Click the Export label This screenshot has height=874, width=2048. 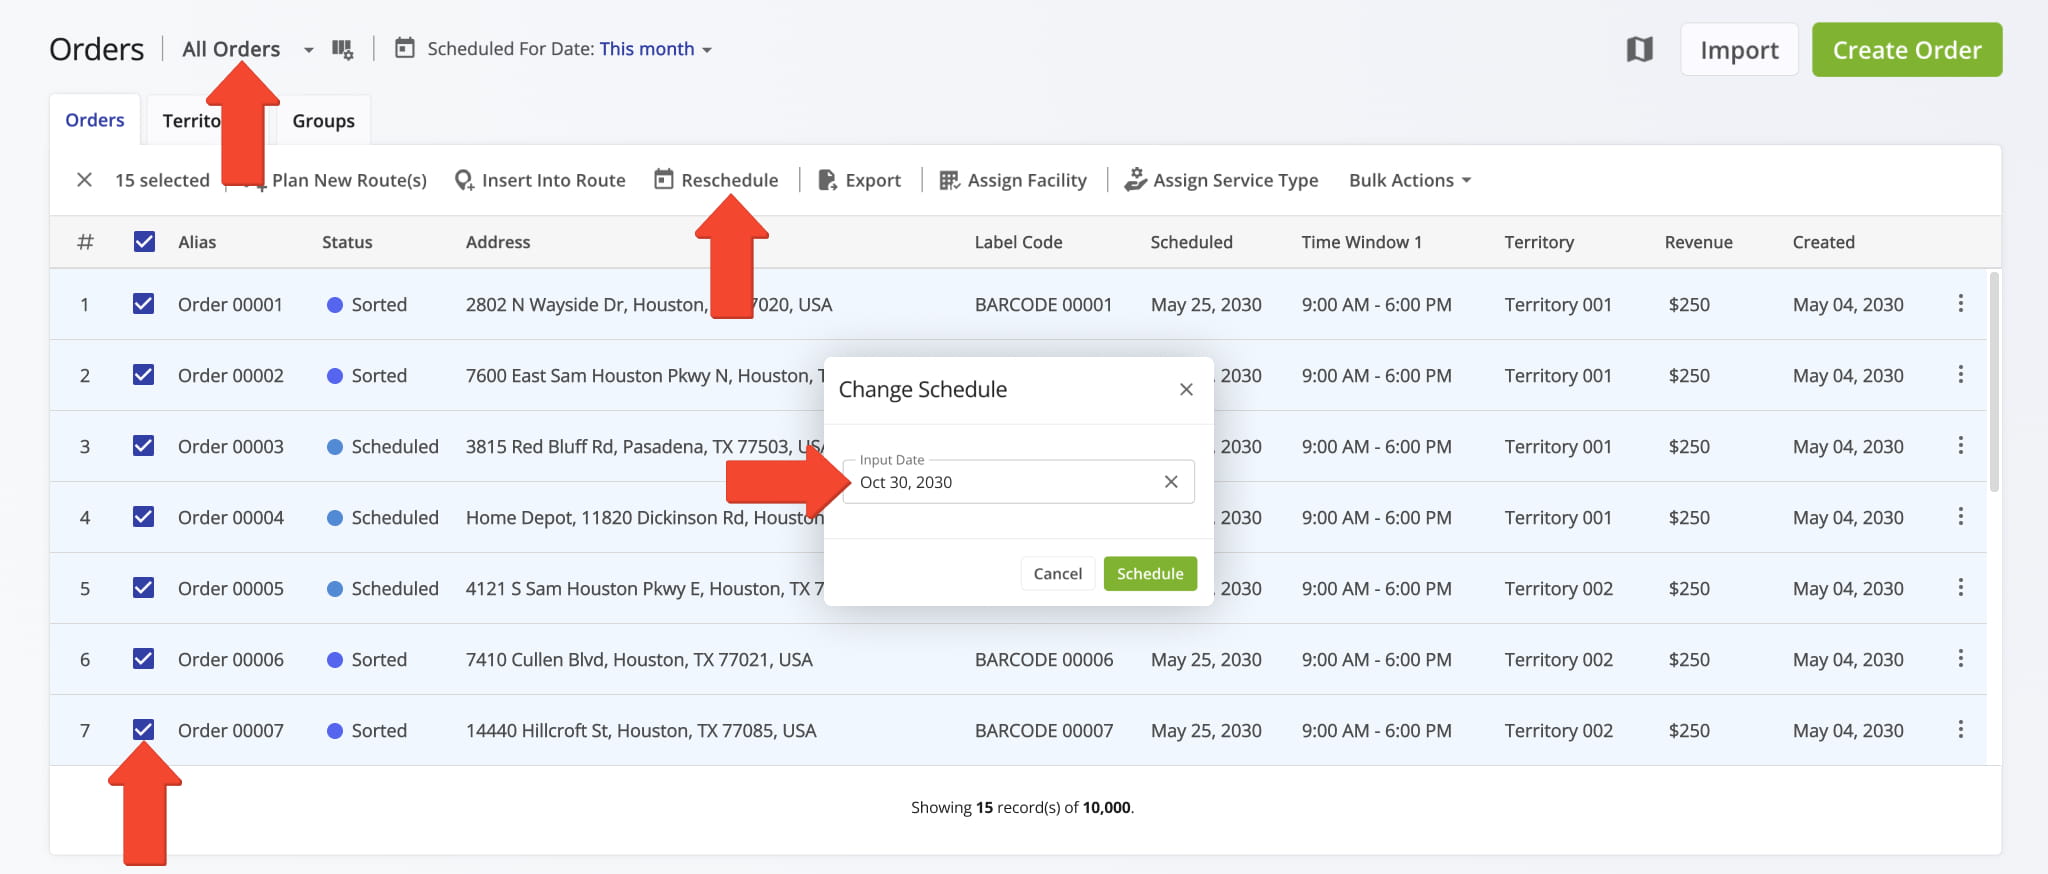(873, 180)
